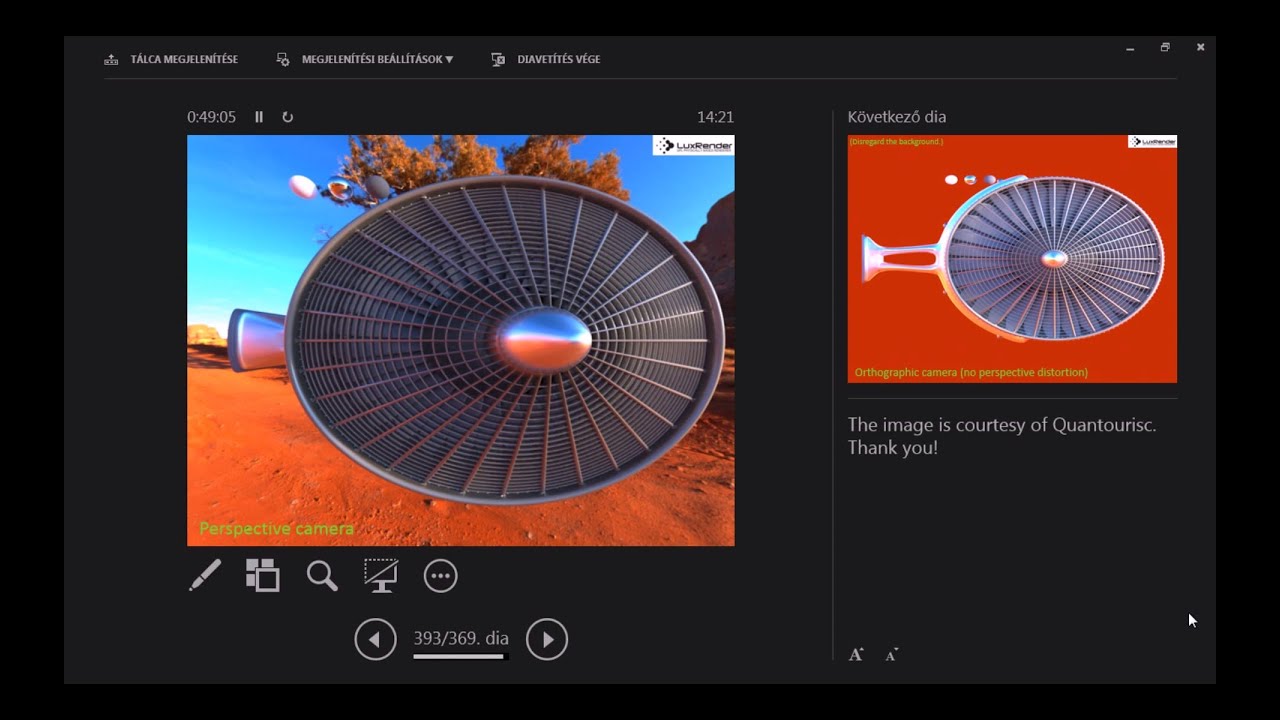The width and height of the screenshot is (1280, 720).
Task: Click the current Perspective camera slide preview
Action: click(460, 340)
